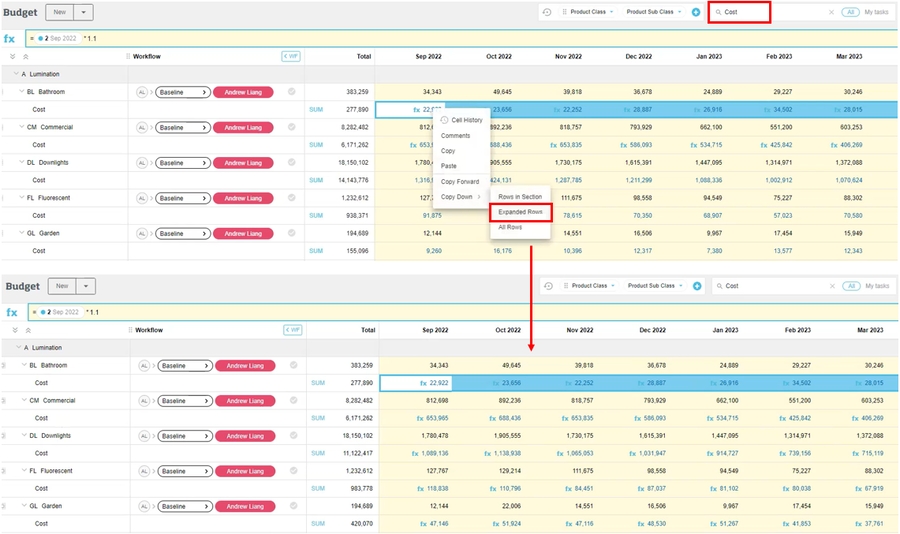Select Expanded Rows in the Copy Down submenu
Viewport: 900px width, 534px height.
[x=520, y=212]
